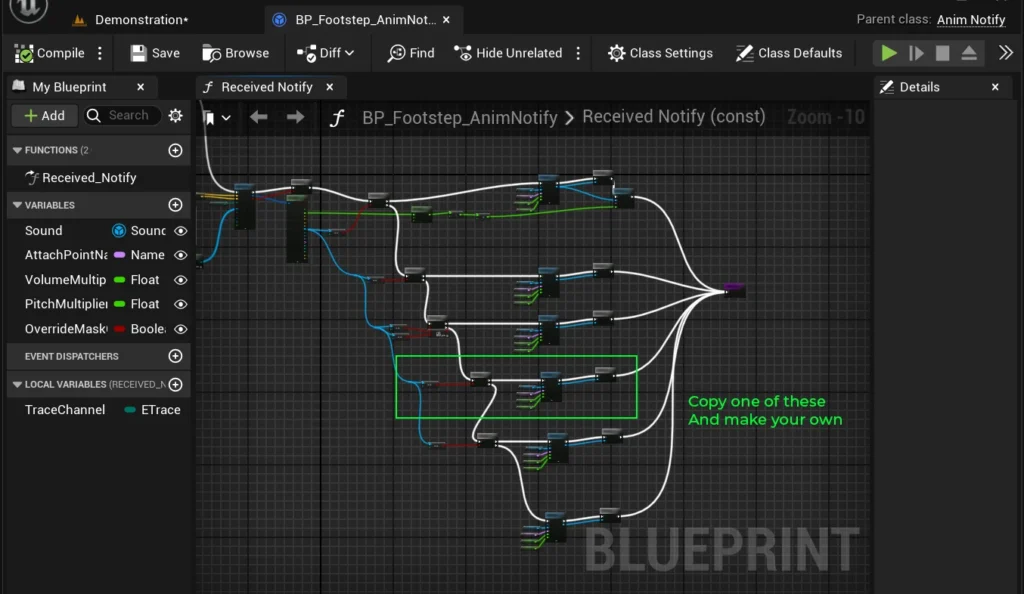Open Class Settings
The width and height of the screenshot is (1024, 594).
click(617, 53)
